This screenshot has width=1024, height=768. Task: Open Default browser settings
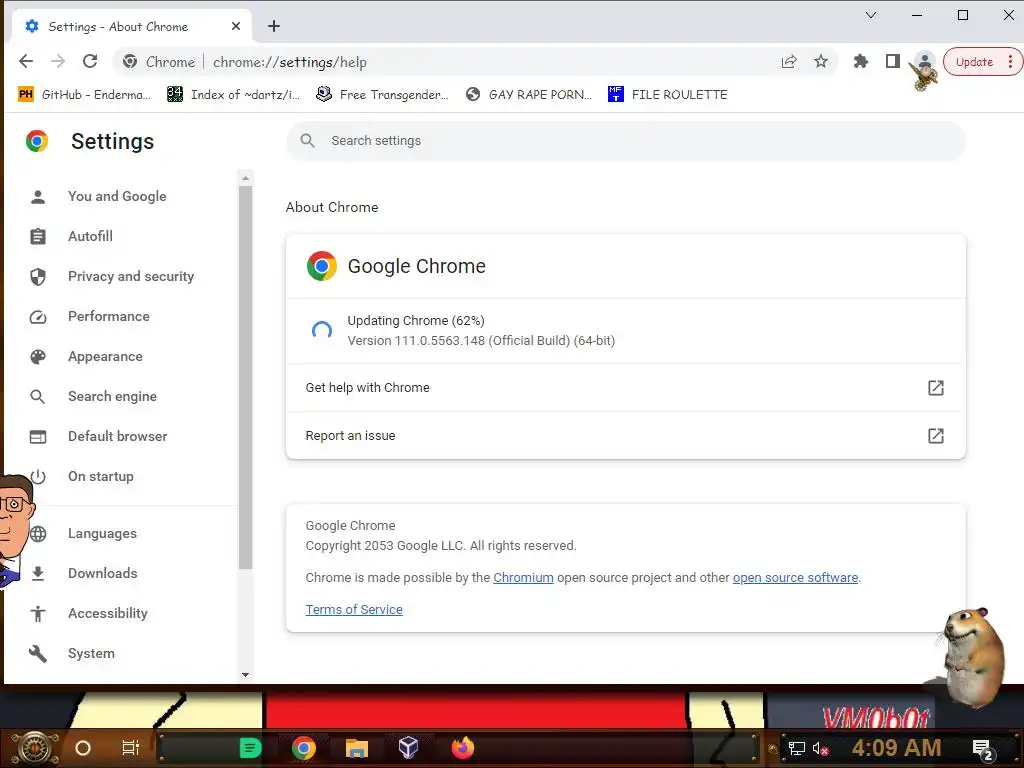pyautogui.click(x=118, y=436)
